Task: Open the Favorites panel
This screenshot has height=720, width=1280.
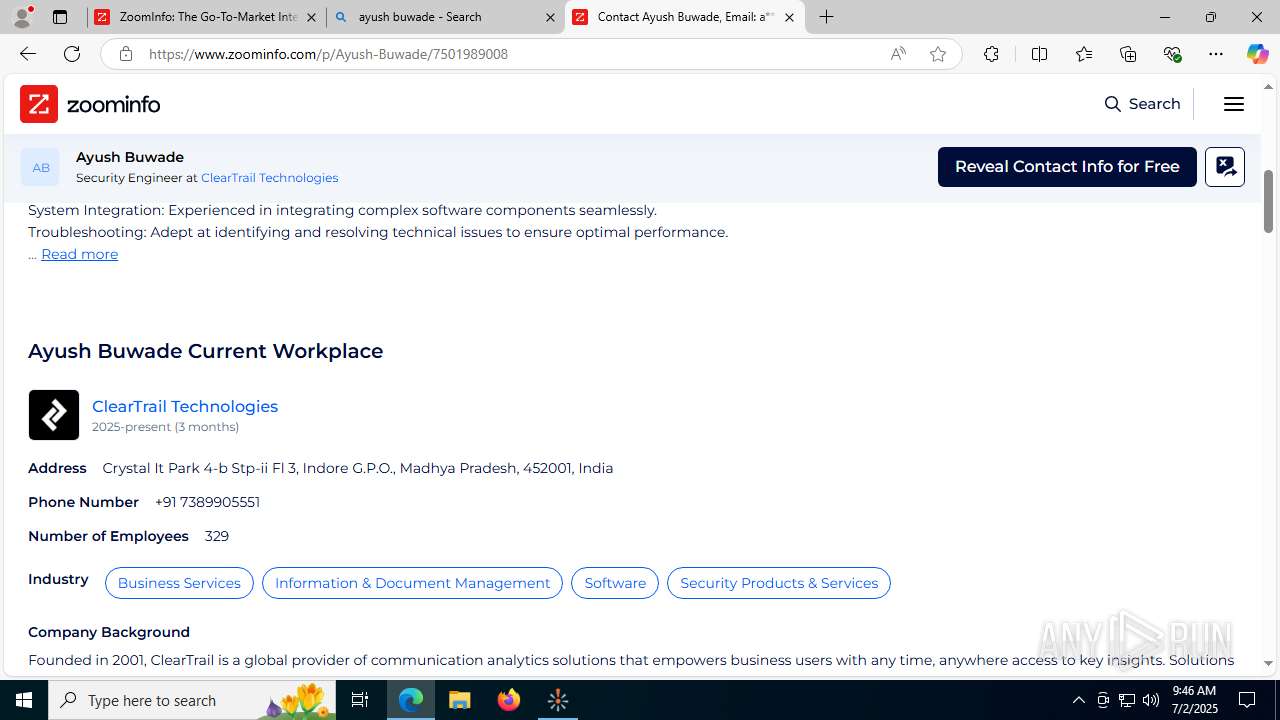Action: point(1083,54)
